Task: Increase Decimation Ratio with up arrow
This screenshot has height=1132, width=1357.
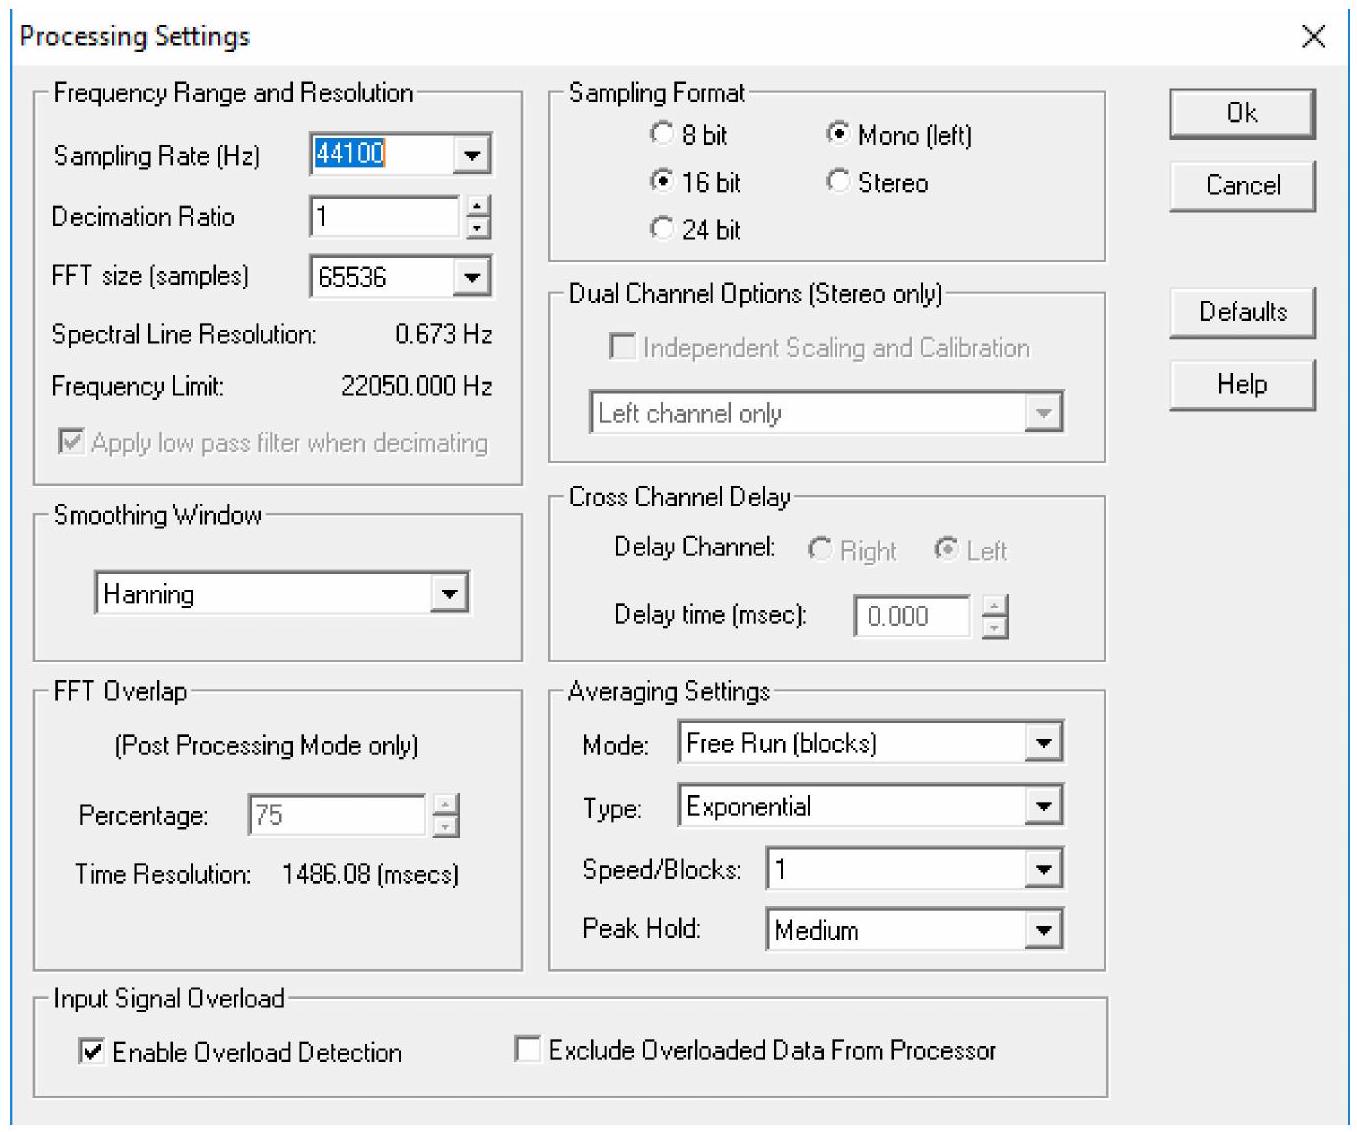Action: pos(478,207)
